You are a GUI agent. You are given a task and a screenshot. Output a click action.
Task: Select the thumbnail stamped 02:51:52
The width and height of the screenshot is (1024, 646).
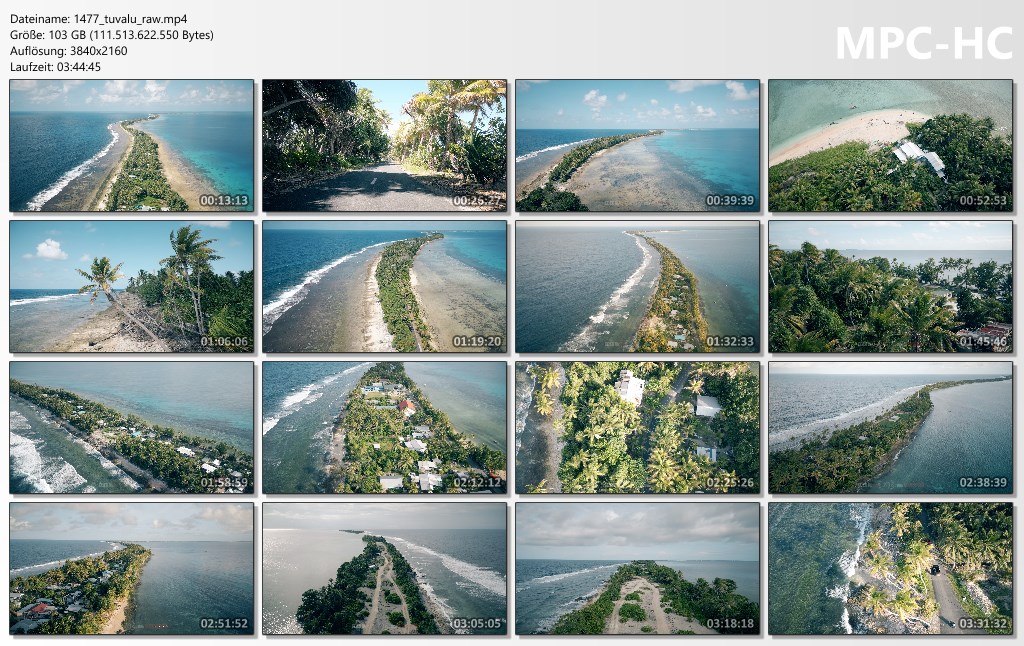point(132,569)
